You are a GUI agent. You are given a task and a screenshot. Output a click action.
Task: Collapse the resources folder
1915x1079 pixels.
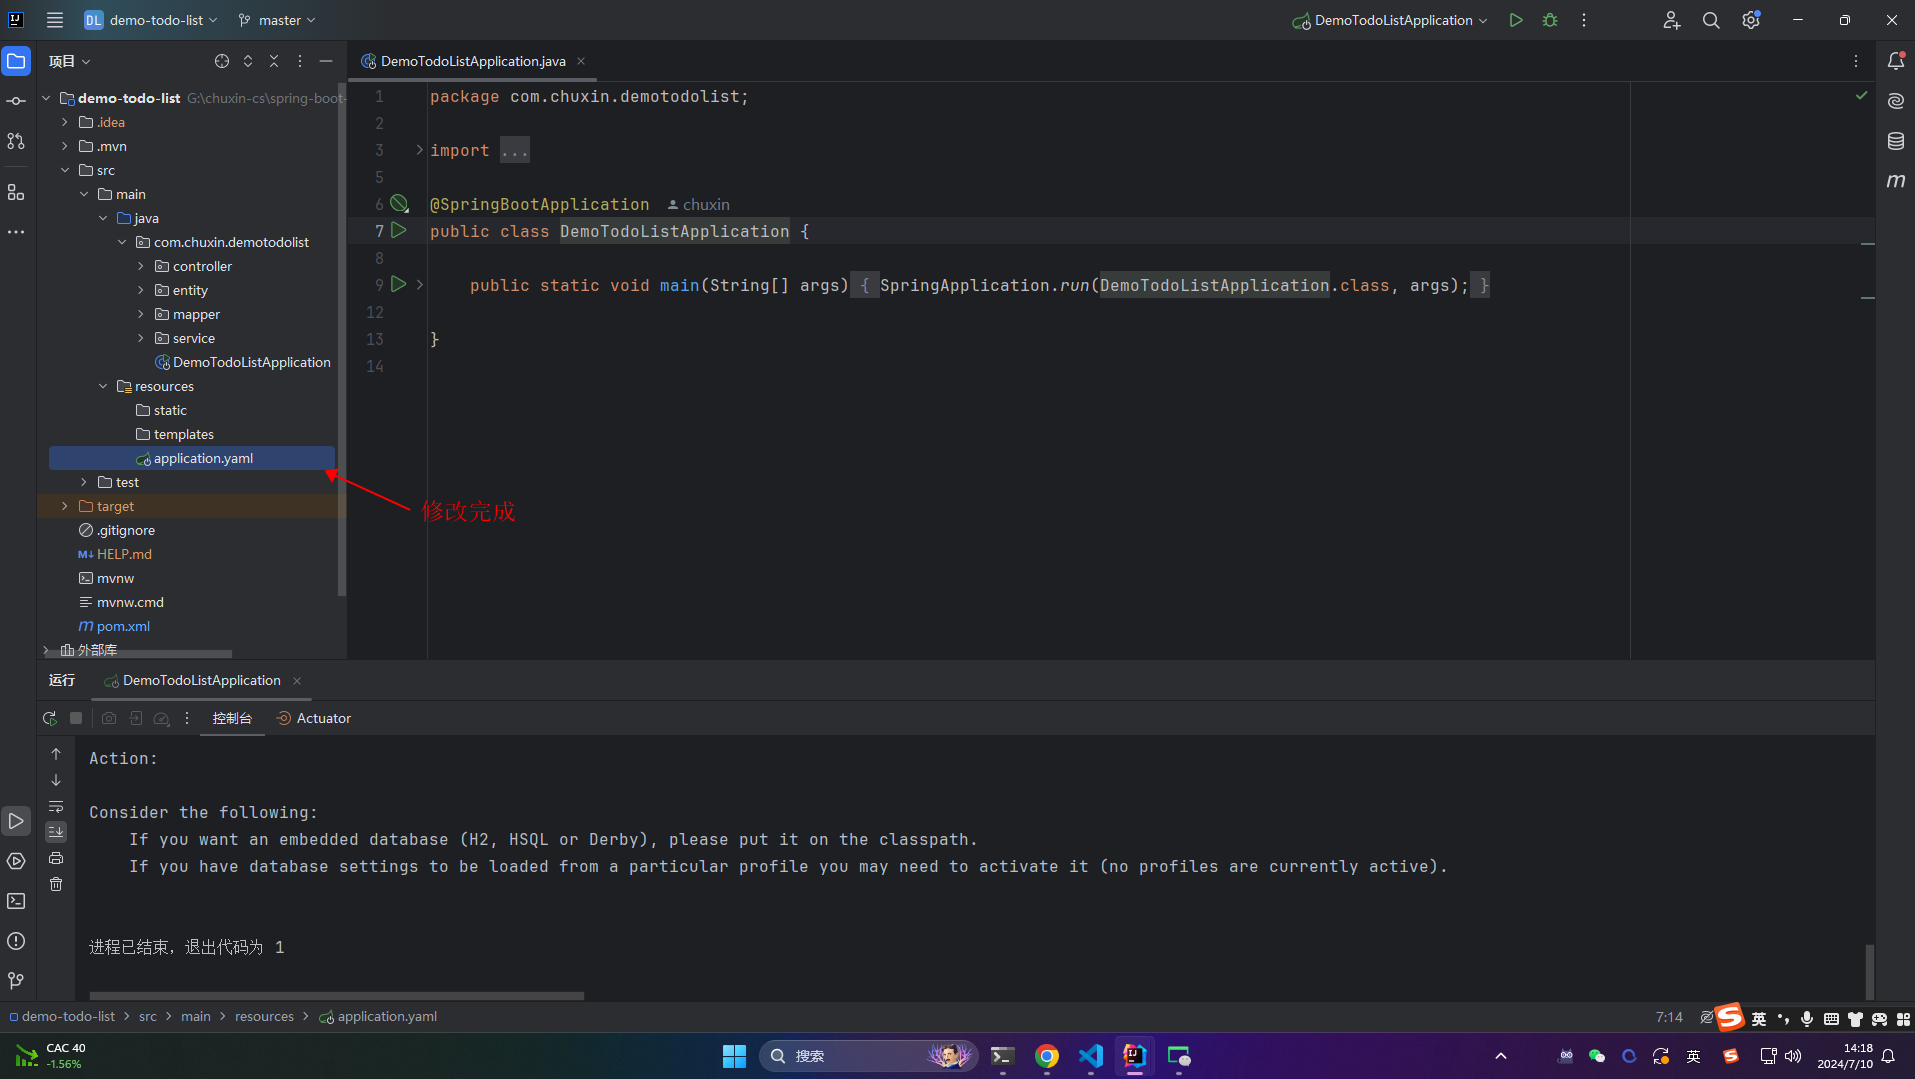[103, 386]
